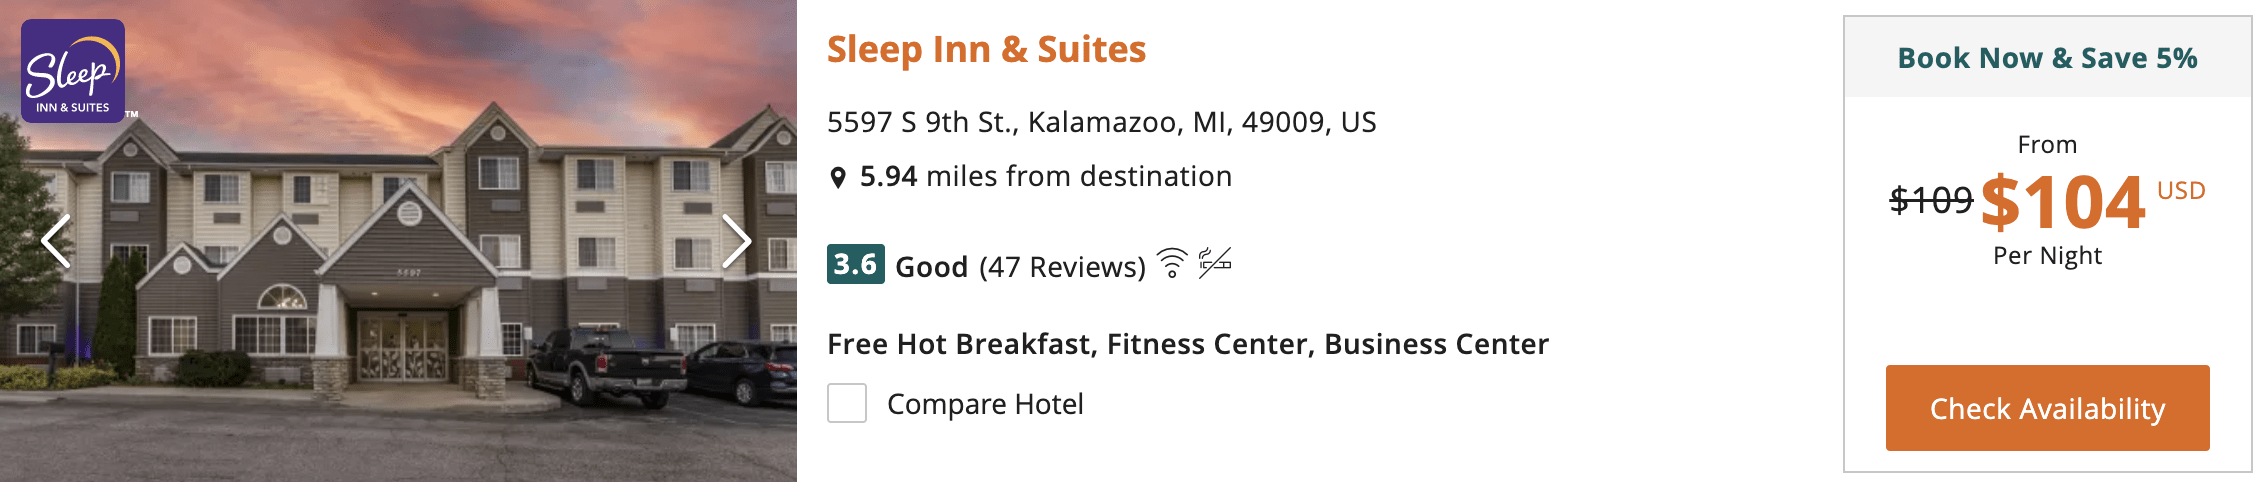Click the 3.6 rating score badge
Screen dimensions: 2268x482
tap(855, 265)
